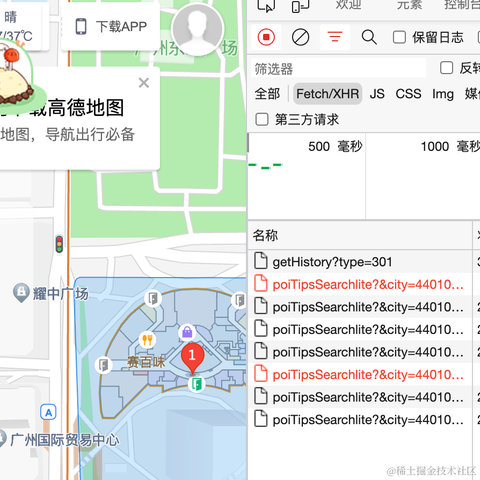Stop recording network log
Screen dimensions: 480x480
point(266,37)
